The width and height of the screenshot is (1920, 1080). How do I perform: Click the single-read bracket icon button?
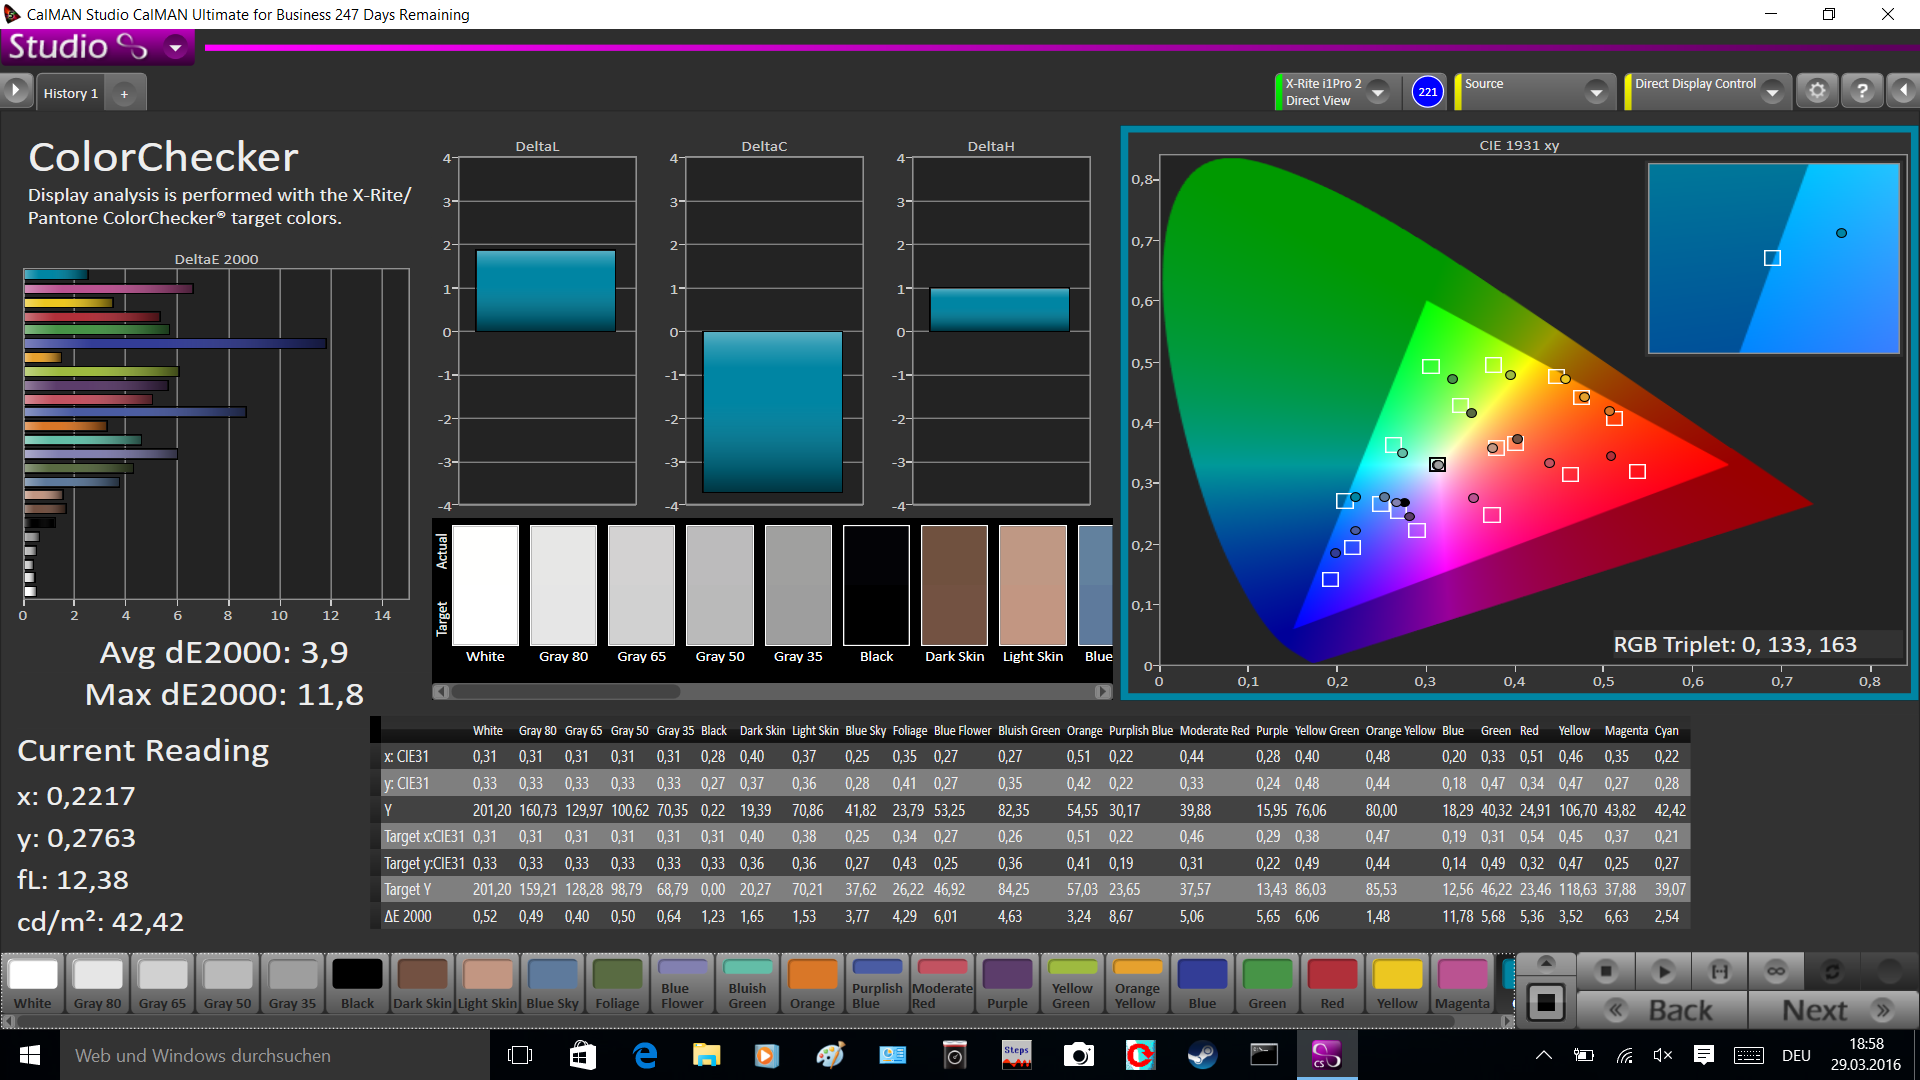point(1719,971)
